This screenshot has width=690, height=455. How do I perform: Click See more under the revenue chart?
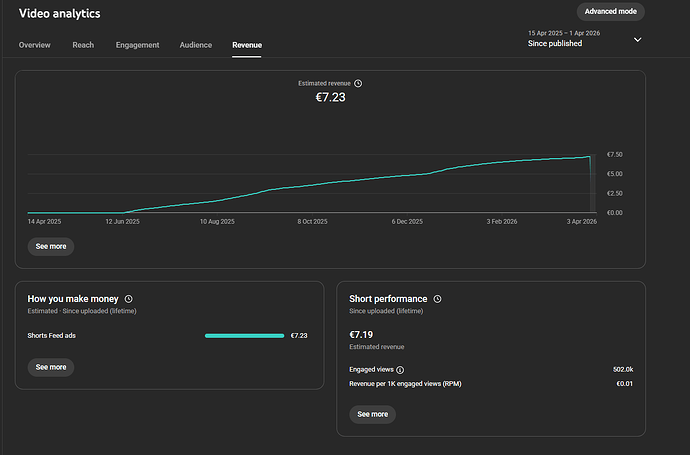coord(51,246)
